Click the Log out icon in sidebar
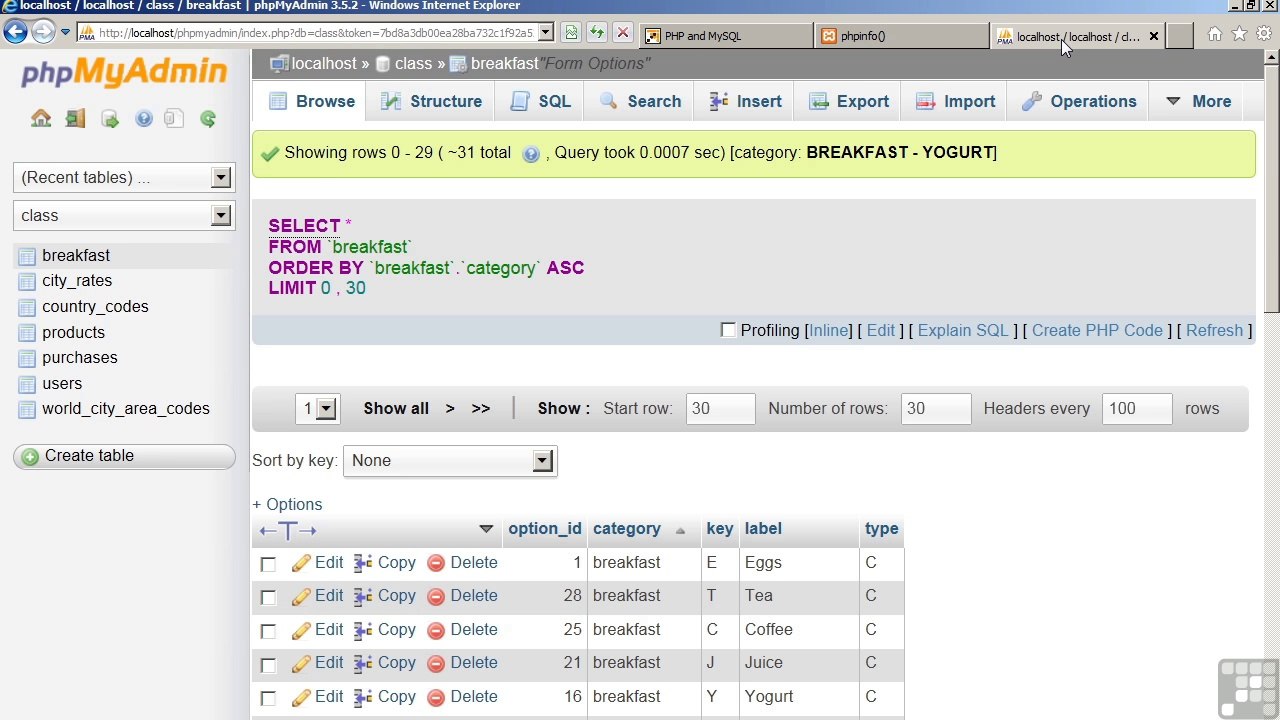The height and width of the screenshot is (720, 1280). (x=75, y=119)
